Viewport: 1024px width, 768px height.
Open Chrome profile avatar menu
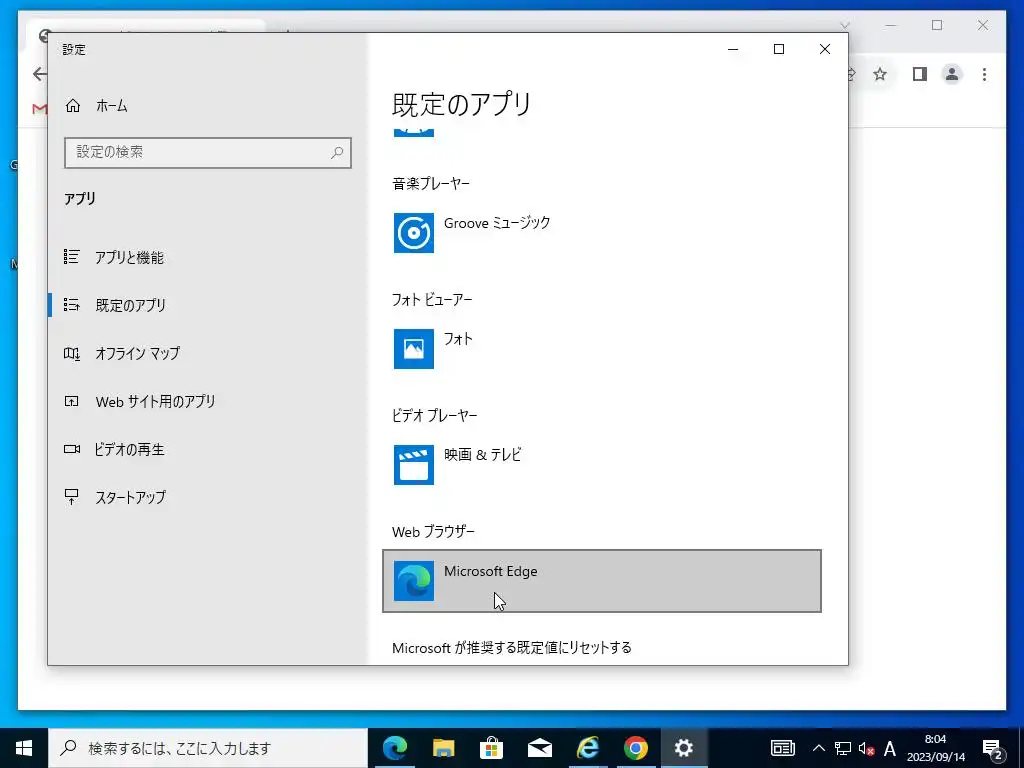coord(952,74)
